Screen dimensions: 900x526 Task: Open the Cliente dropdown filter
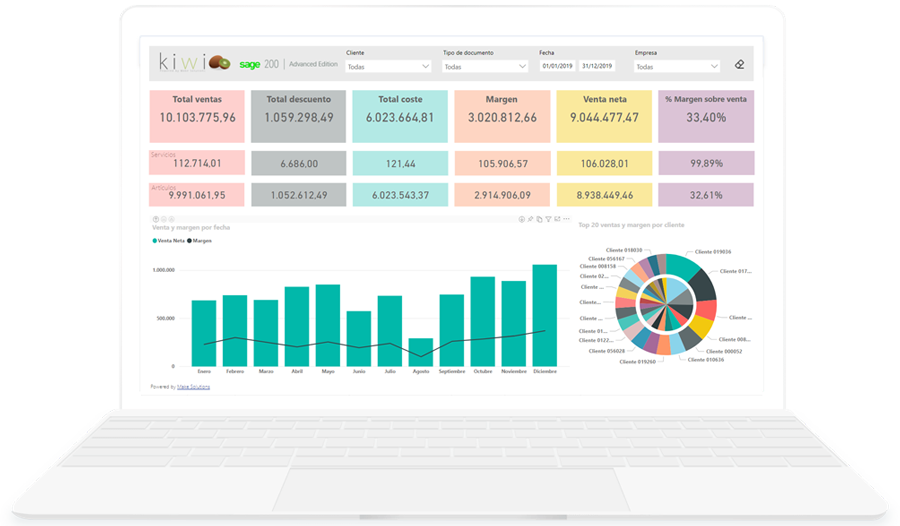click(388, 67)
